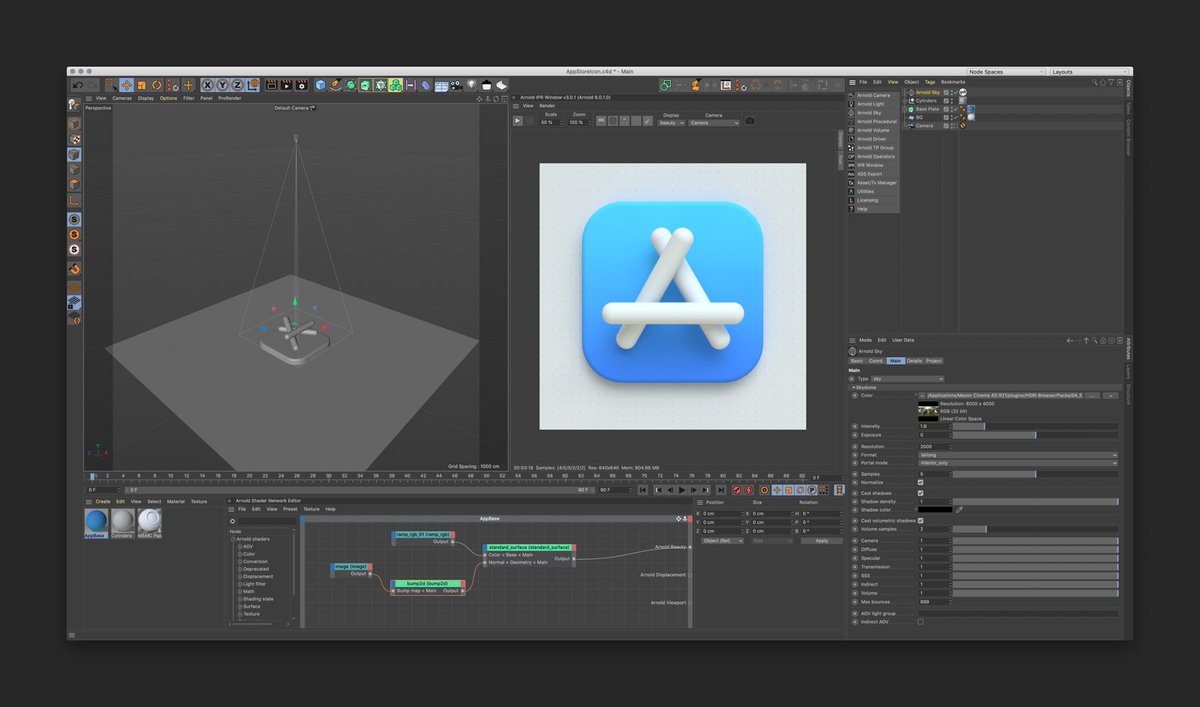This screenshot has width=1200, height=707.
Task: Select the Rotate tool in the top toolbar
Action: (x=157, y=86)
